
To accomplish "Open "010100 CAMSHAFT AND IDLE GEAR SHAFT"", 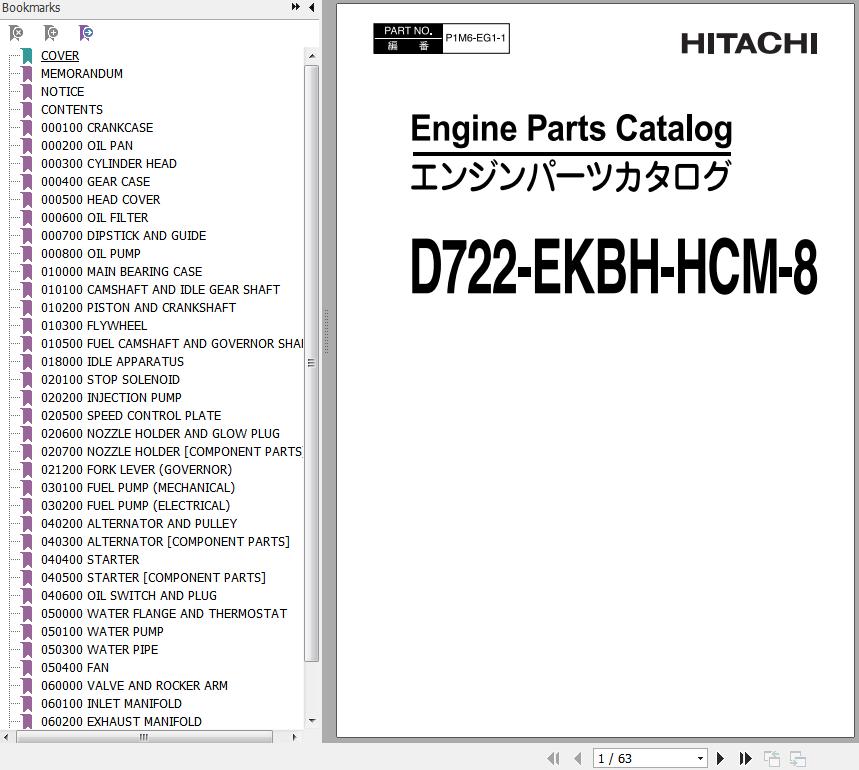I will point(160,290).
